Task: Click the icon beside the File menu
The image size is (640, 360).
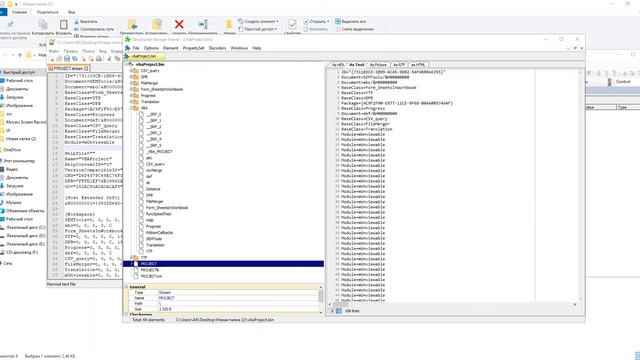Action: click(127, 48)
